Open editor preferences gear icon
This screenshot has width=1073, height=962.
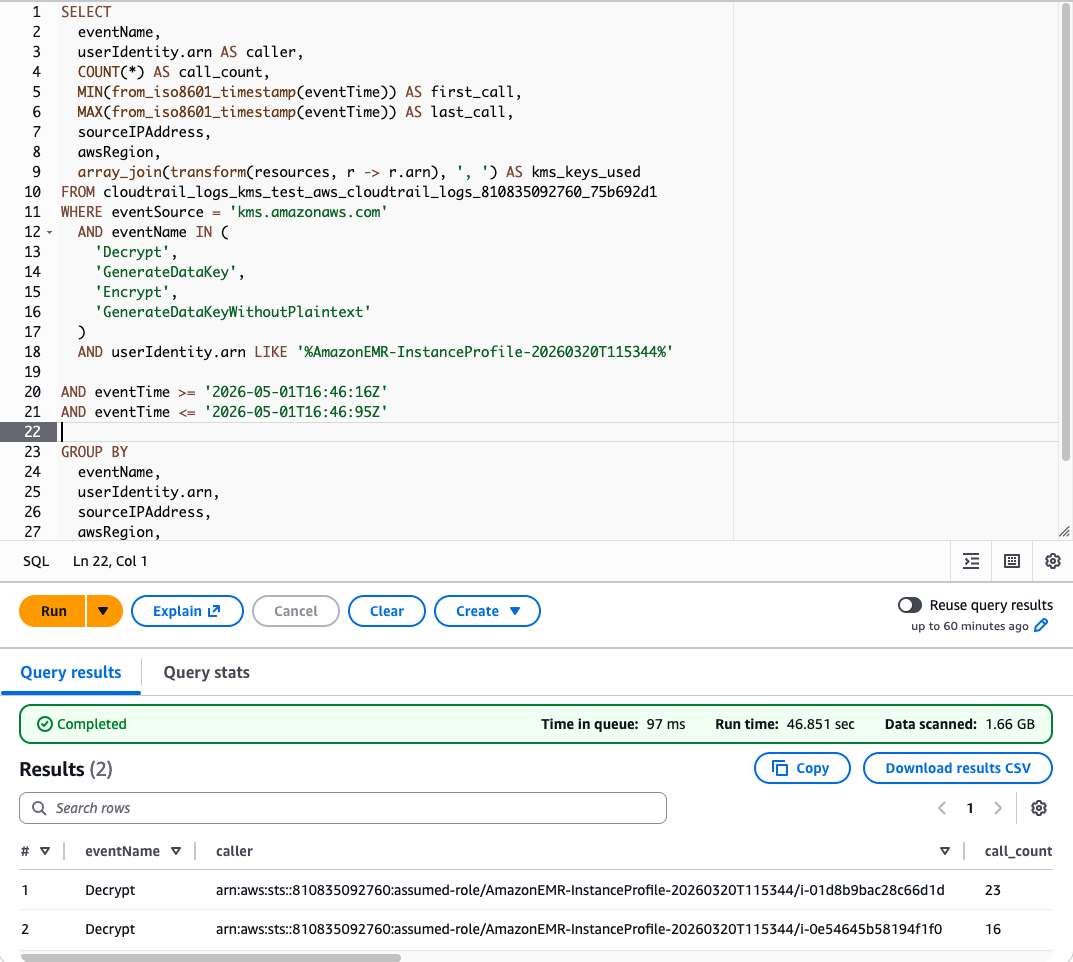pyautogui.click(x=1052, y=561)
